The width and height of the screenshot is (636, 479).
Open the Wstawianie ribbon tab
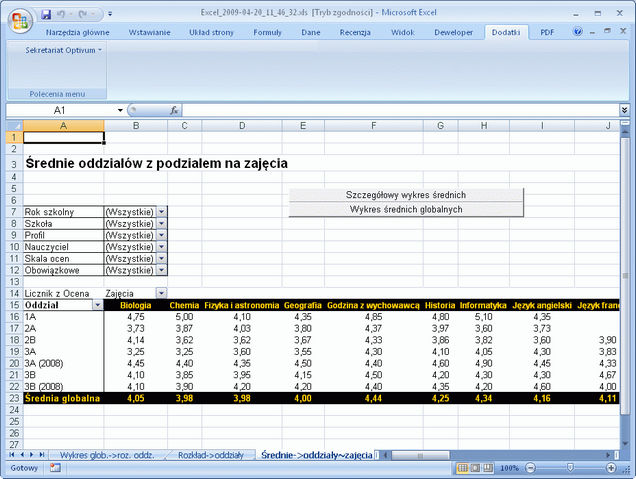pos(150,32)
